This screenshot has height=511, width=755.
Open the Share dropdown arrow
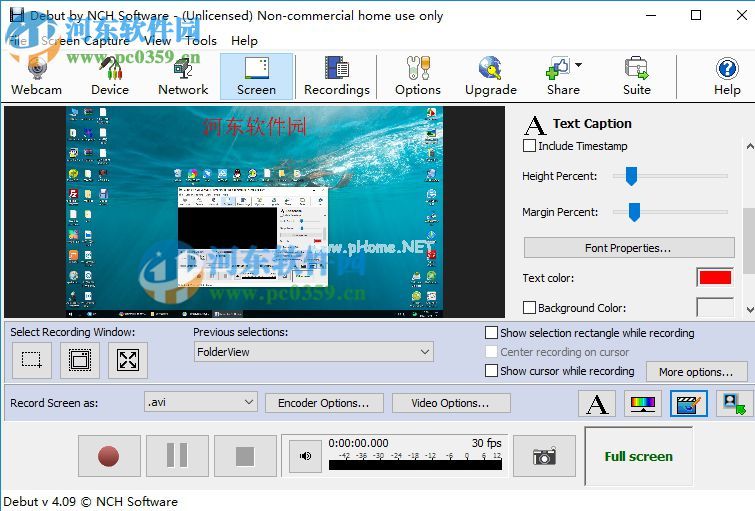(x=578, y=65)
